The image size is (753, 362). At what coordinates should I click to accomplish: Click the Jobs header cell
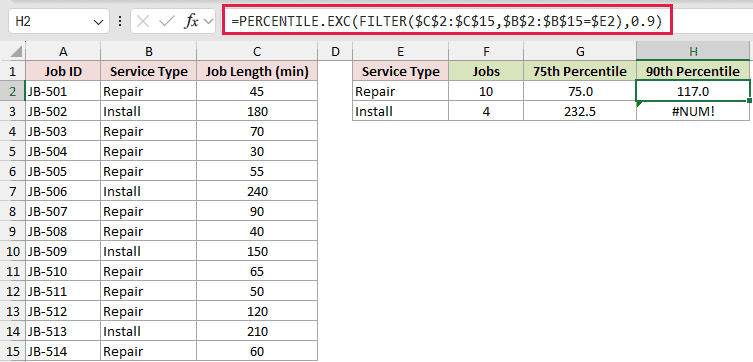[486, 72]
